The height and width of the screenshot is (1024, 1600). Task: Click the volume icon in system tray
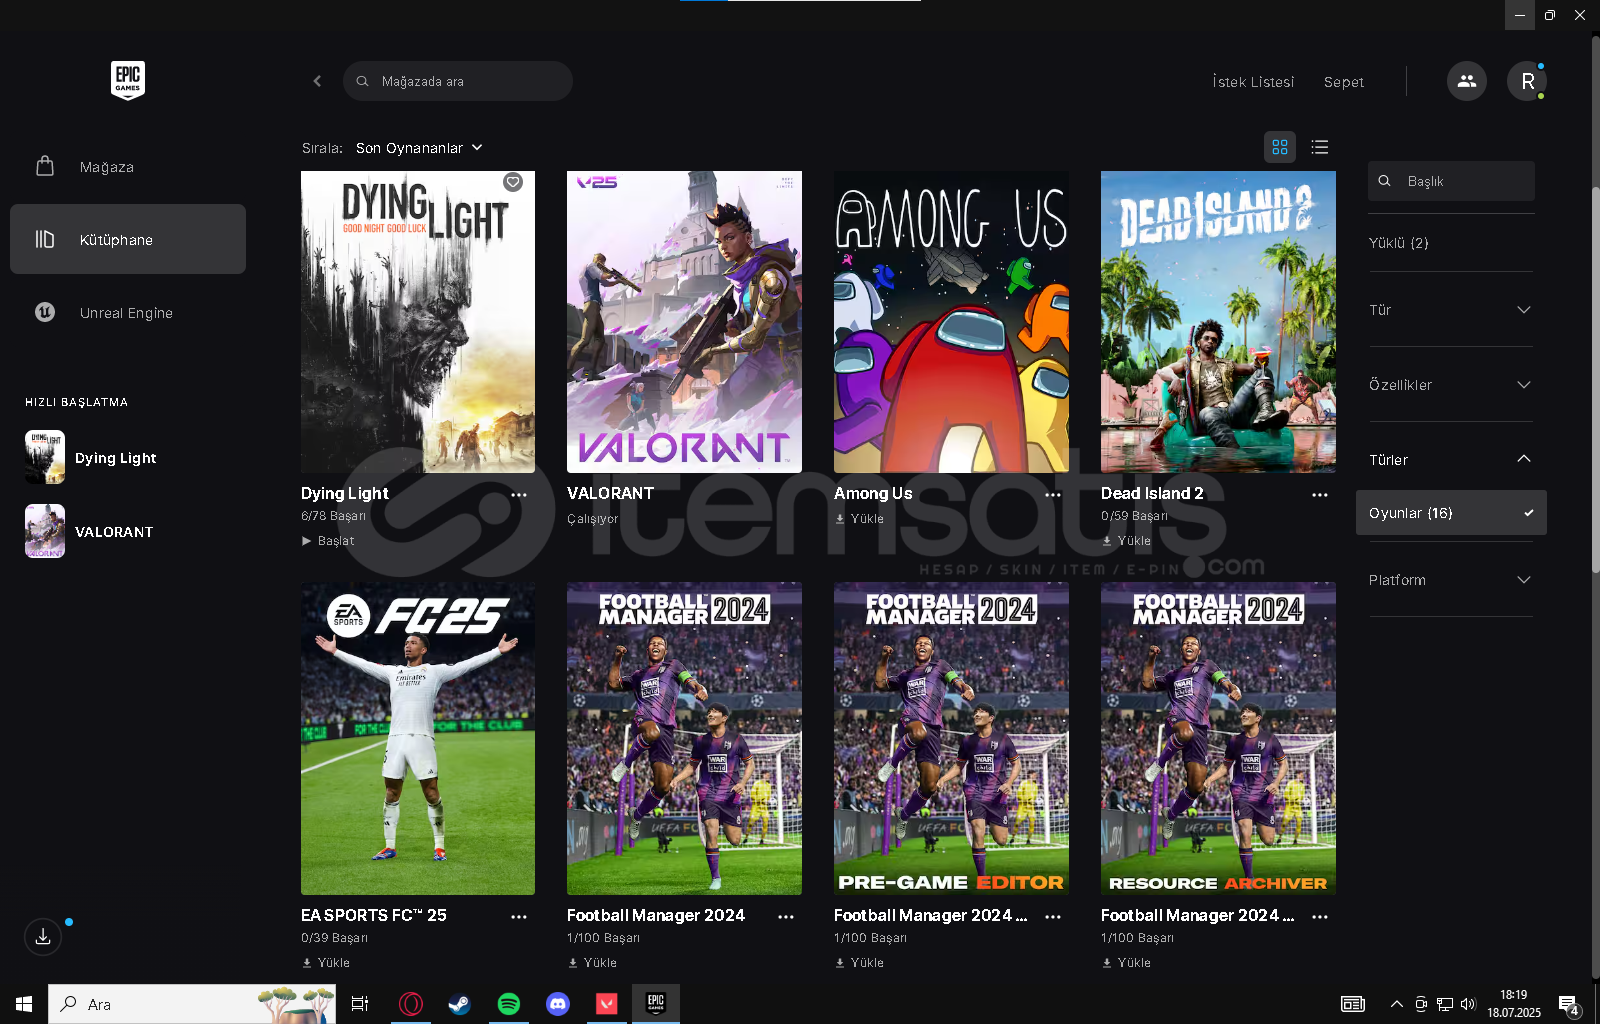tap(1468, 1004)
